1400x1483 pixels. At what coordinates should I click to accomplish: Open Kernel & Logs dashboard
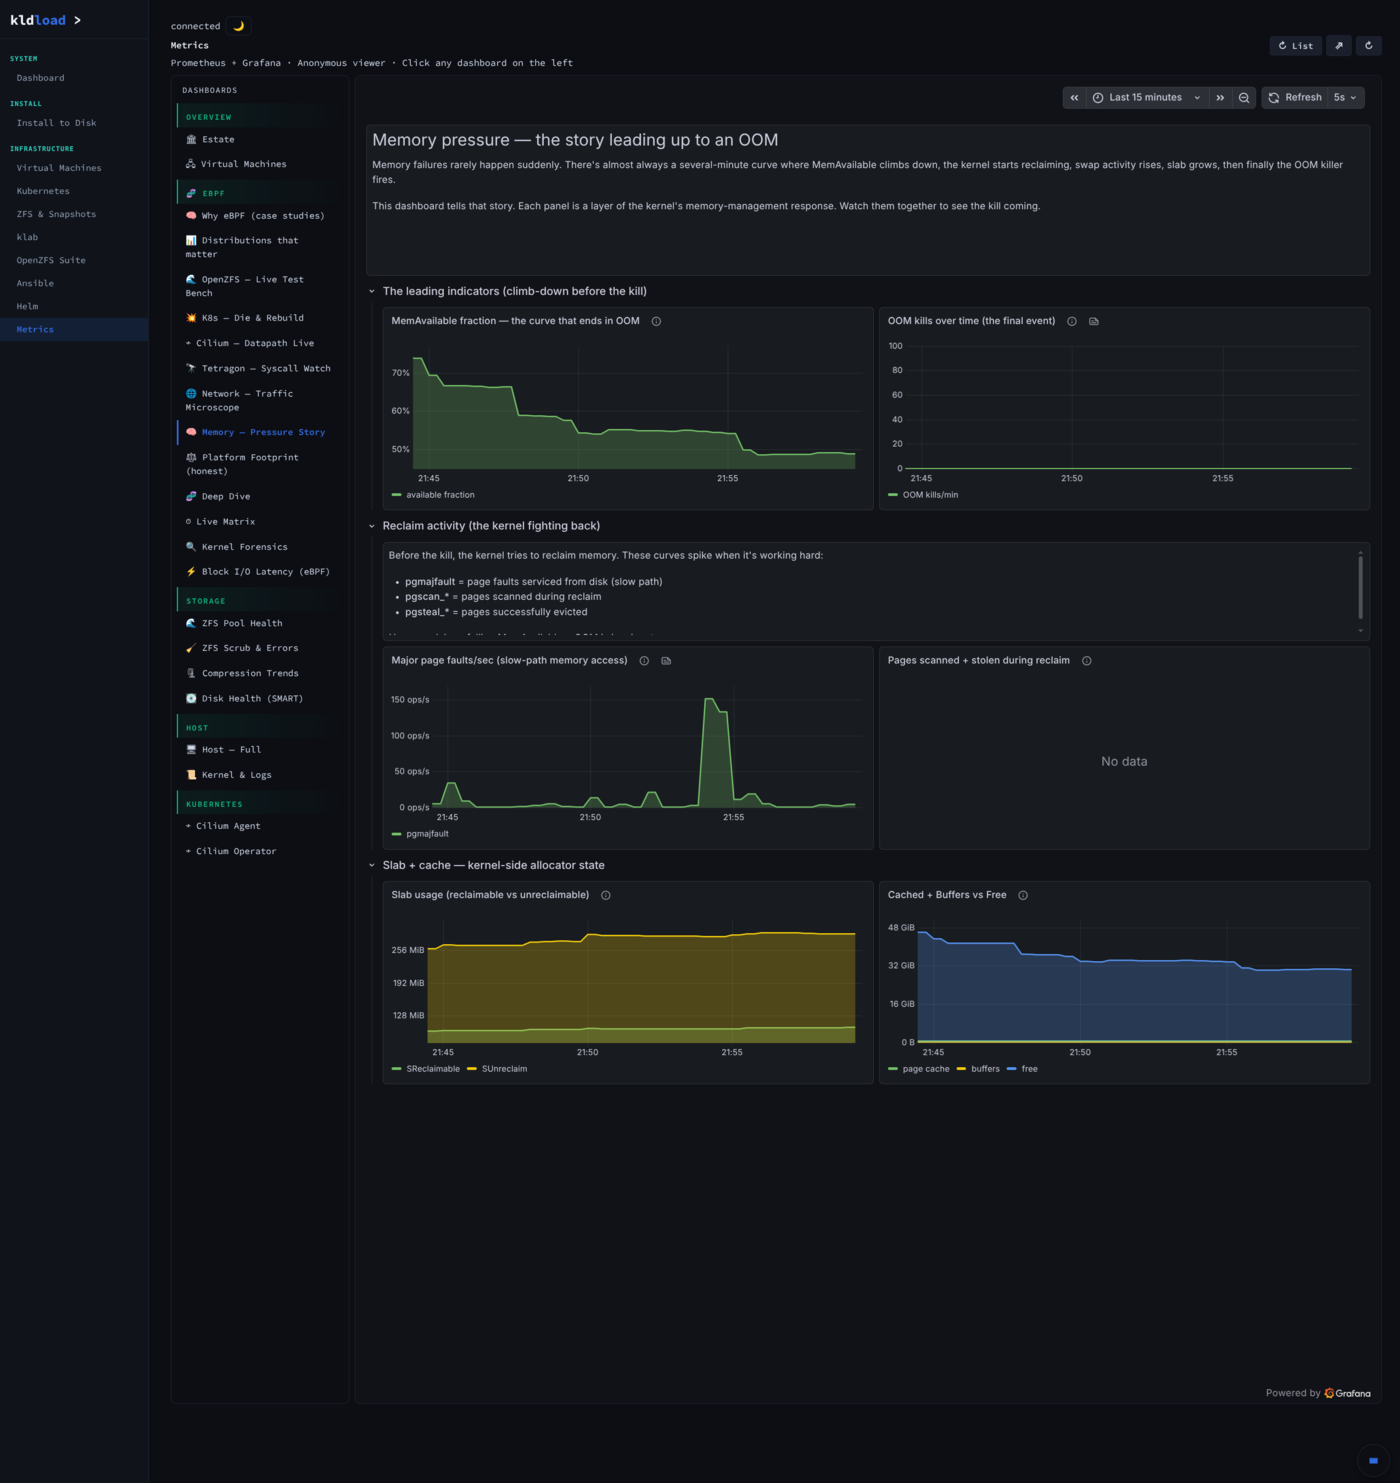pyautogui.click(x=259, y=775)
